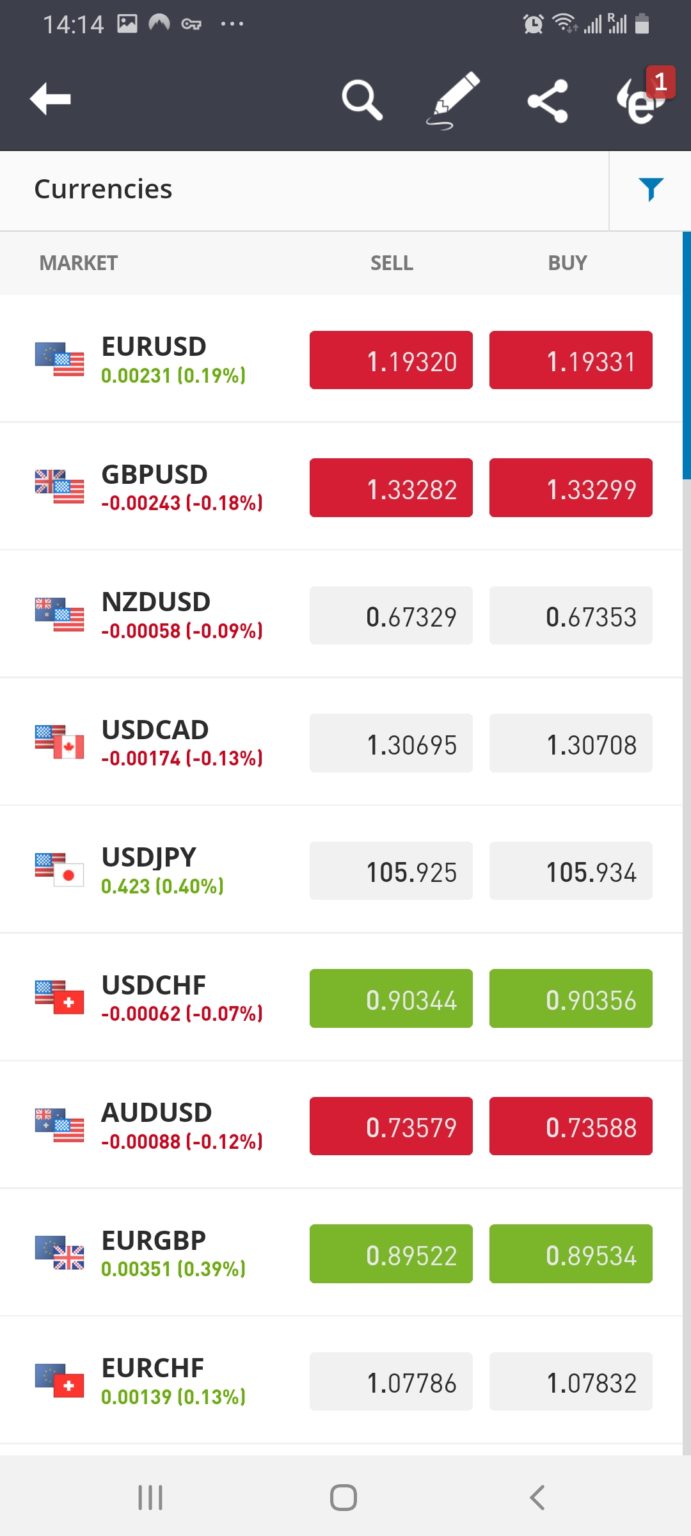Tap the SELL column header
This screenshot has width=691, height=1536.
click(391, 263)
